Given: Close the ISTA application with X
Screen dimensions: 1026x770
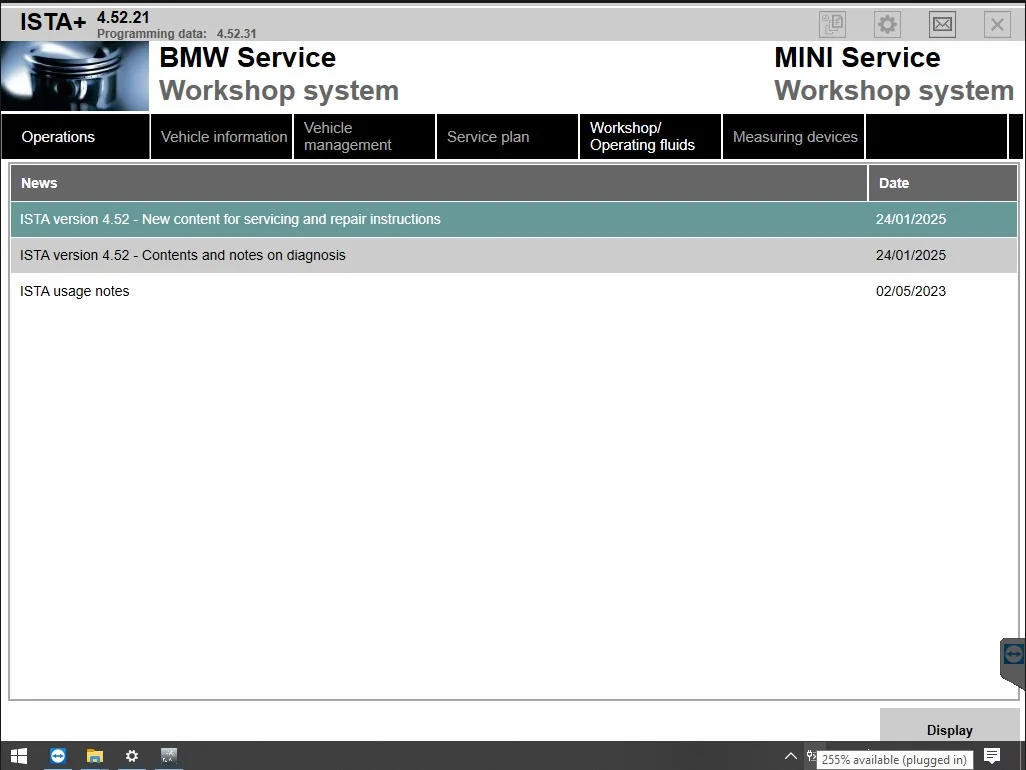Looking at the screenshot, I should tap(997, 25).
